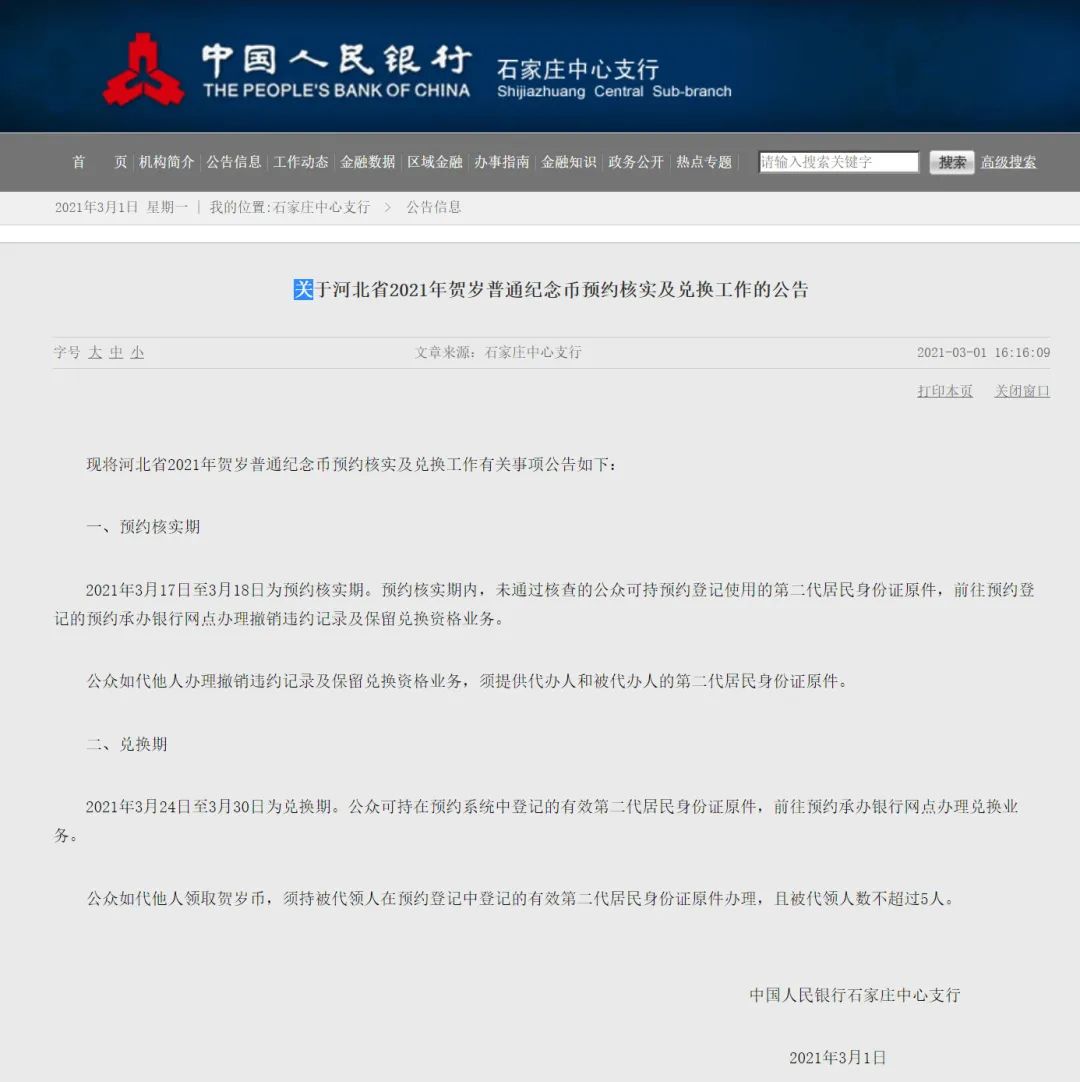Screen dimensions: 1080x1082
Task: Open the 区域金融 navigation item
Action: click(435, 162)
